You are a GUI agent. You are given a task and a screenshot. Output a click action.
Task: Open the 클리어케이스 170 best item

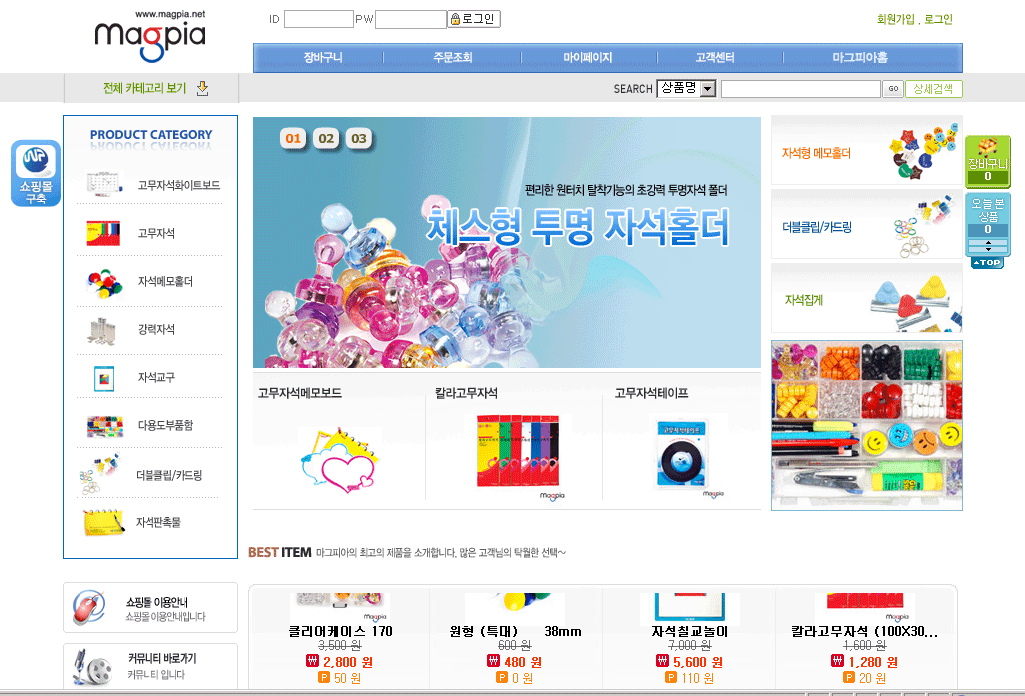pos(340,631)
